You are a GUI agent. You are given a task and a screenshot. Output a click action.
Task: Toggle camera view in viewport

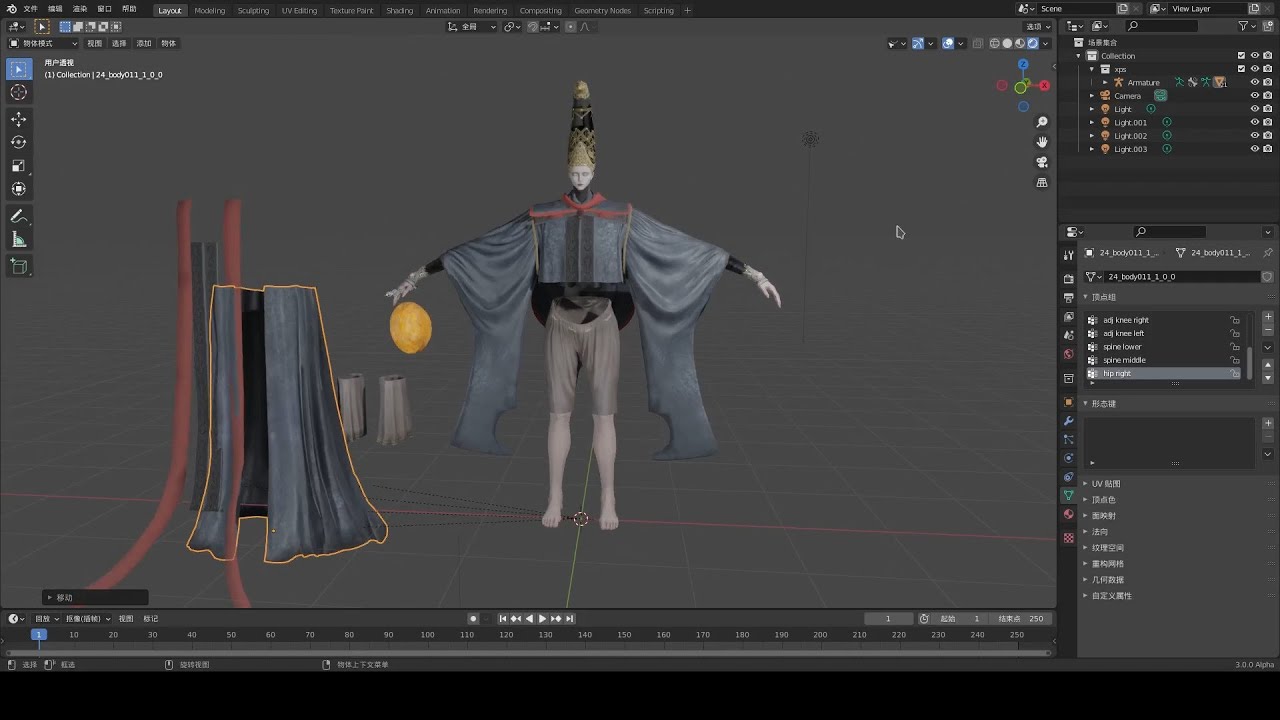[x=1042, y=162]
